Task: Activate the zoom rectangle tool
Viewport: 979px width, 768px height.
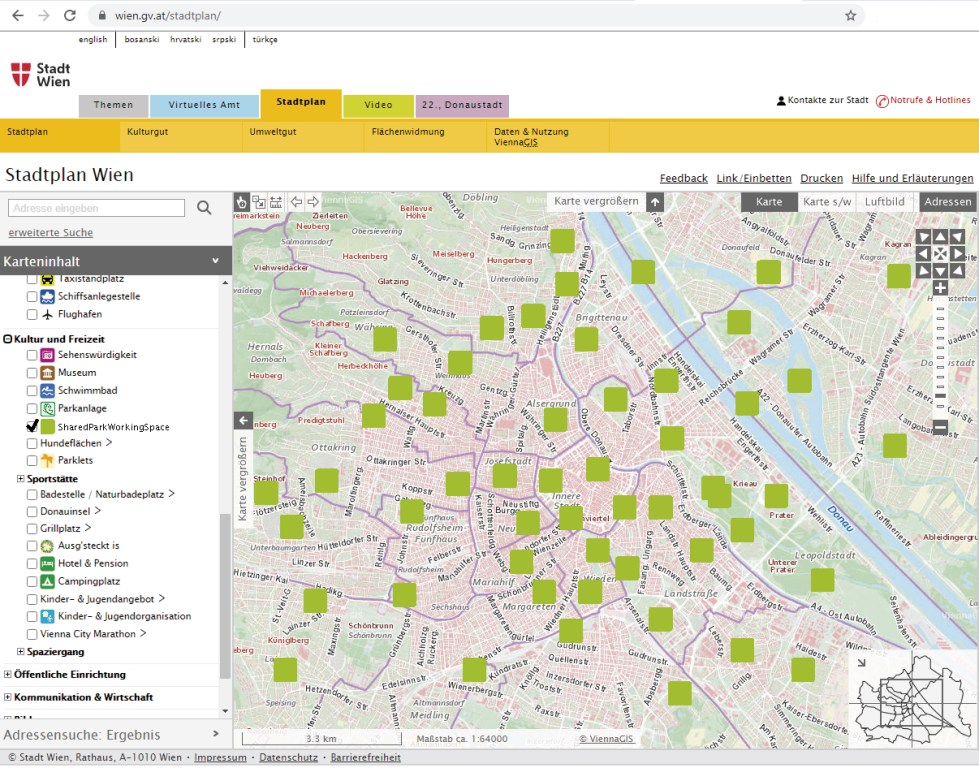Action: pyautogui.click(x=258, y=202)
